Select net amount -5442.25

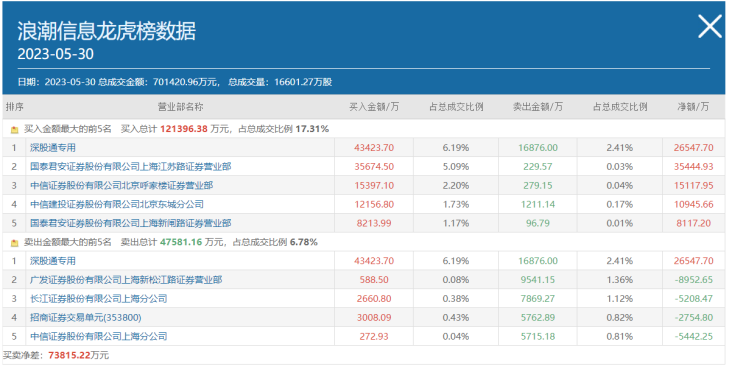[x=694, y=336]
